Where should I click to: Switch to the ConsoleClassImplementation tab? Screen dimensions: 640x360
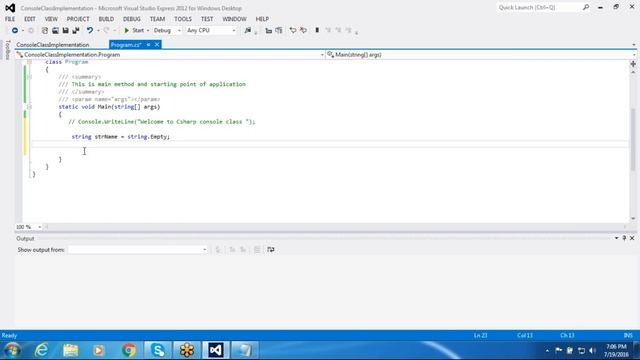[53, 45]
